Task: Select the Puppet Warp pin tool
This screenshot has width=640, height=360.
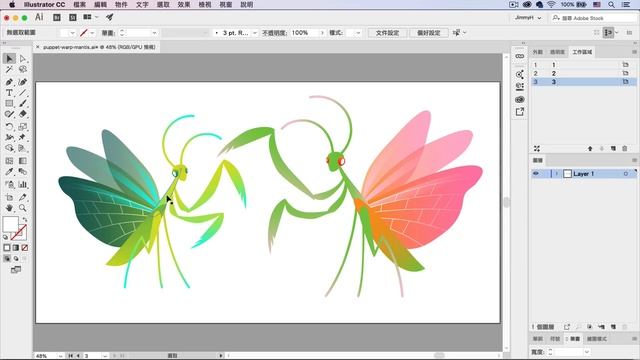Action: (23, 137)
